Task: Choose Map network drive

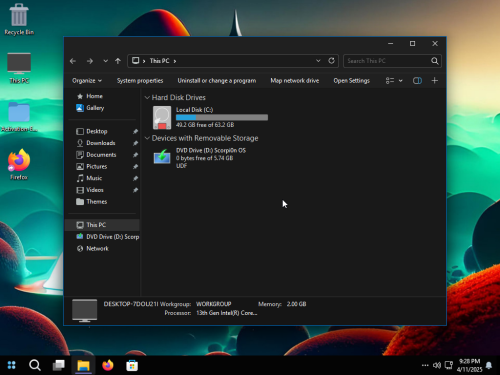Action: click(x=295, y=81)
